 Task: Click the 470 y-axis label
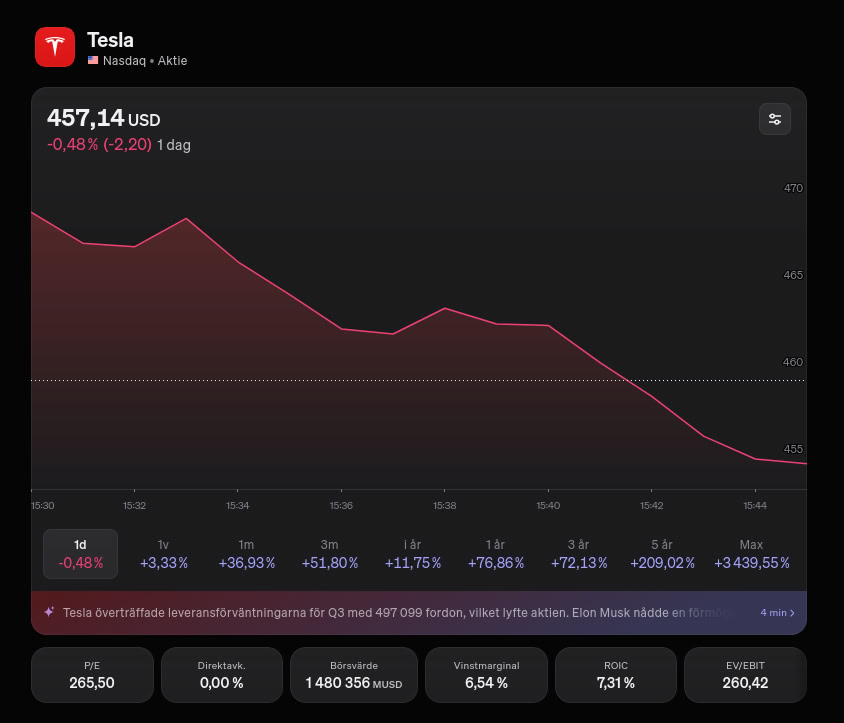tap(793, 188)
